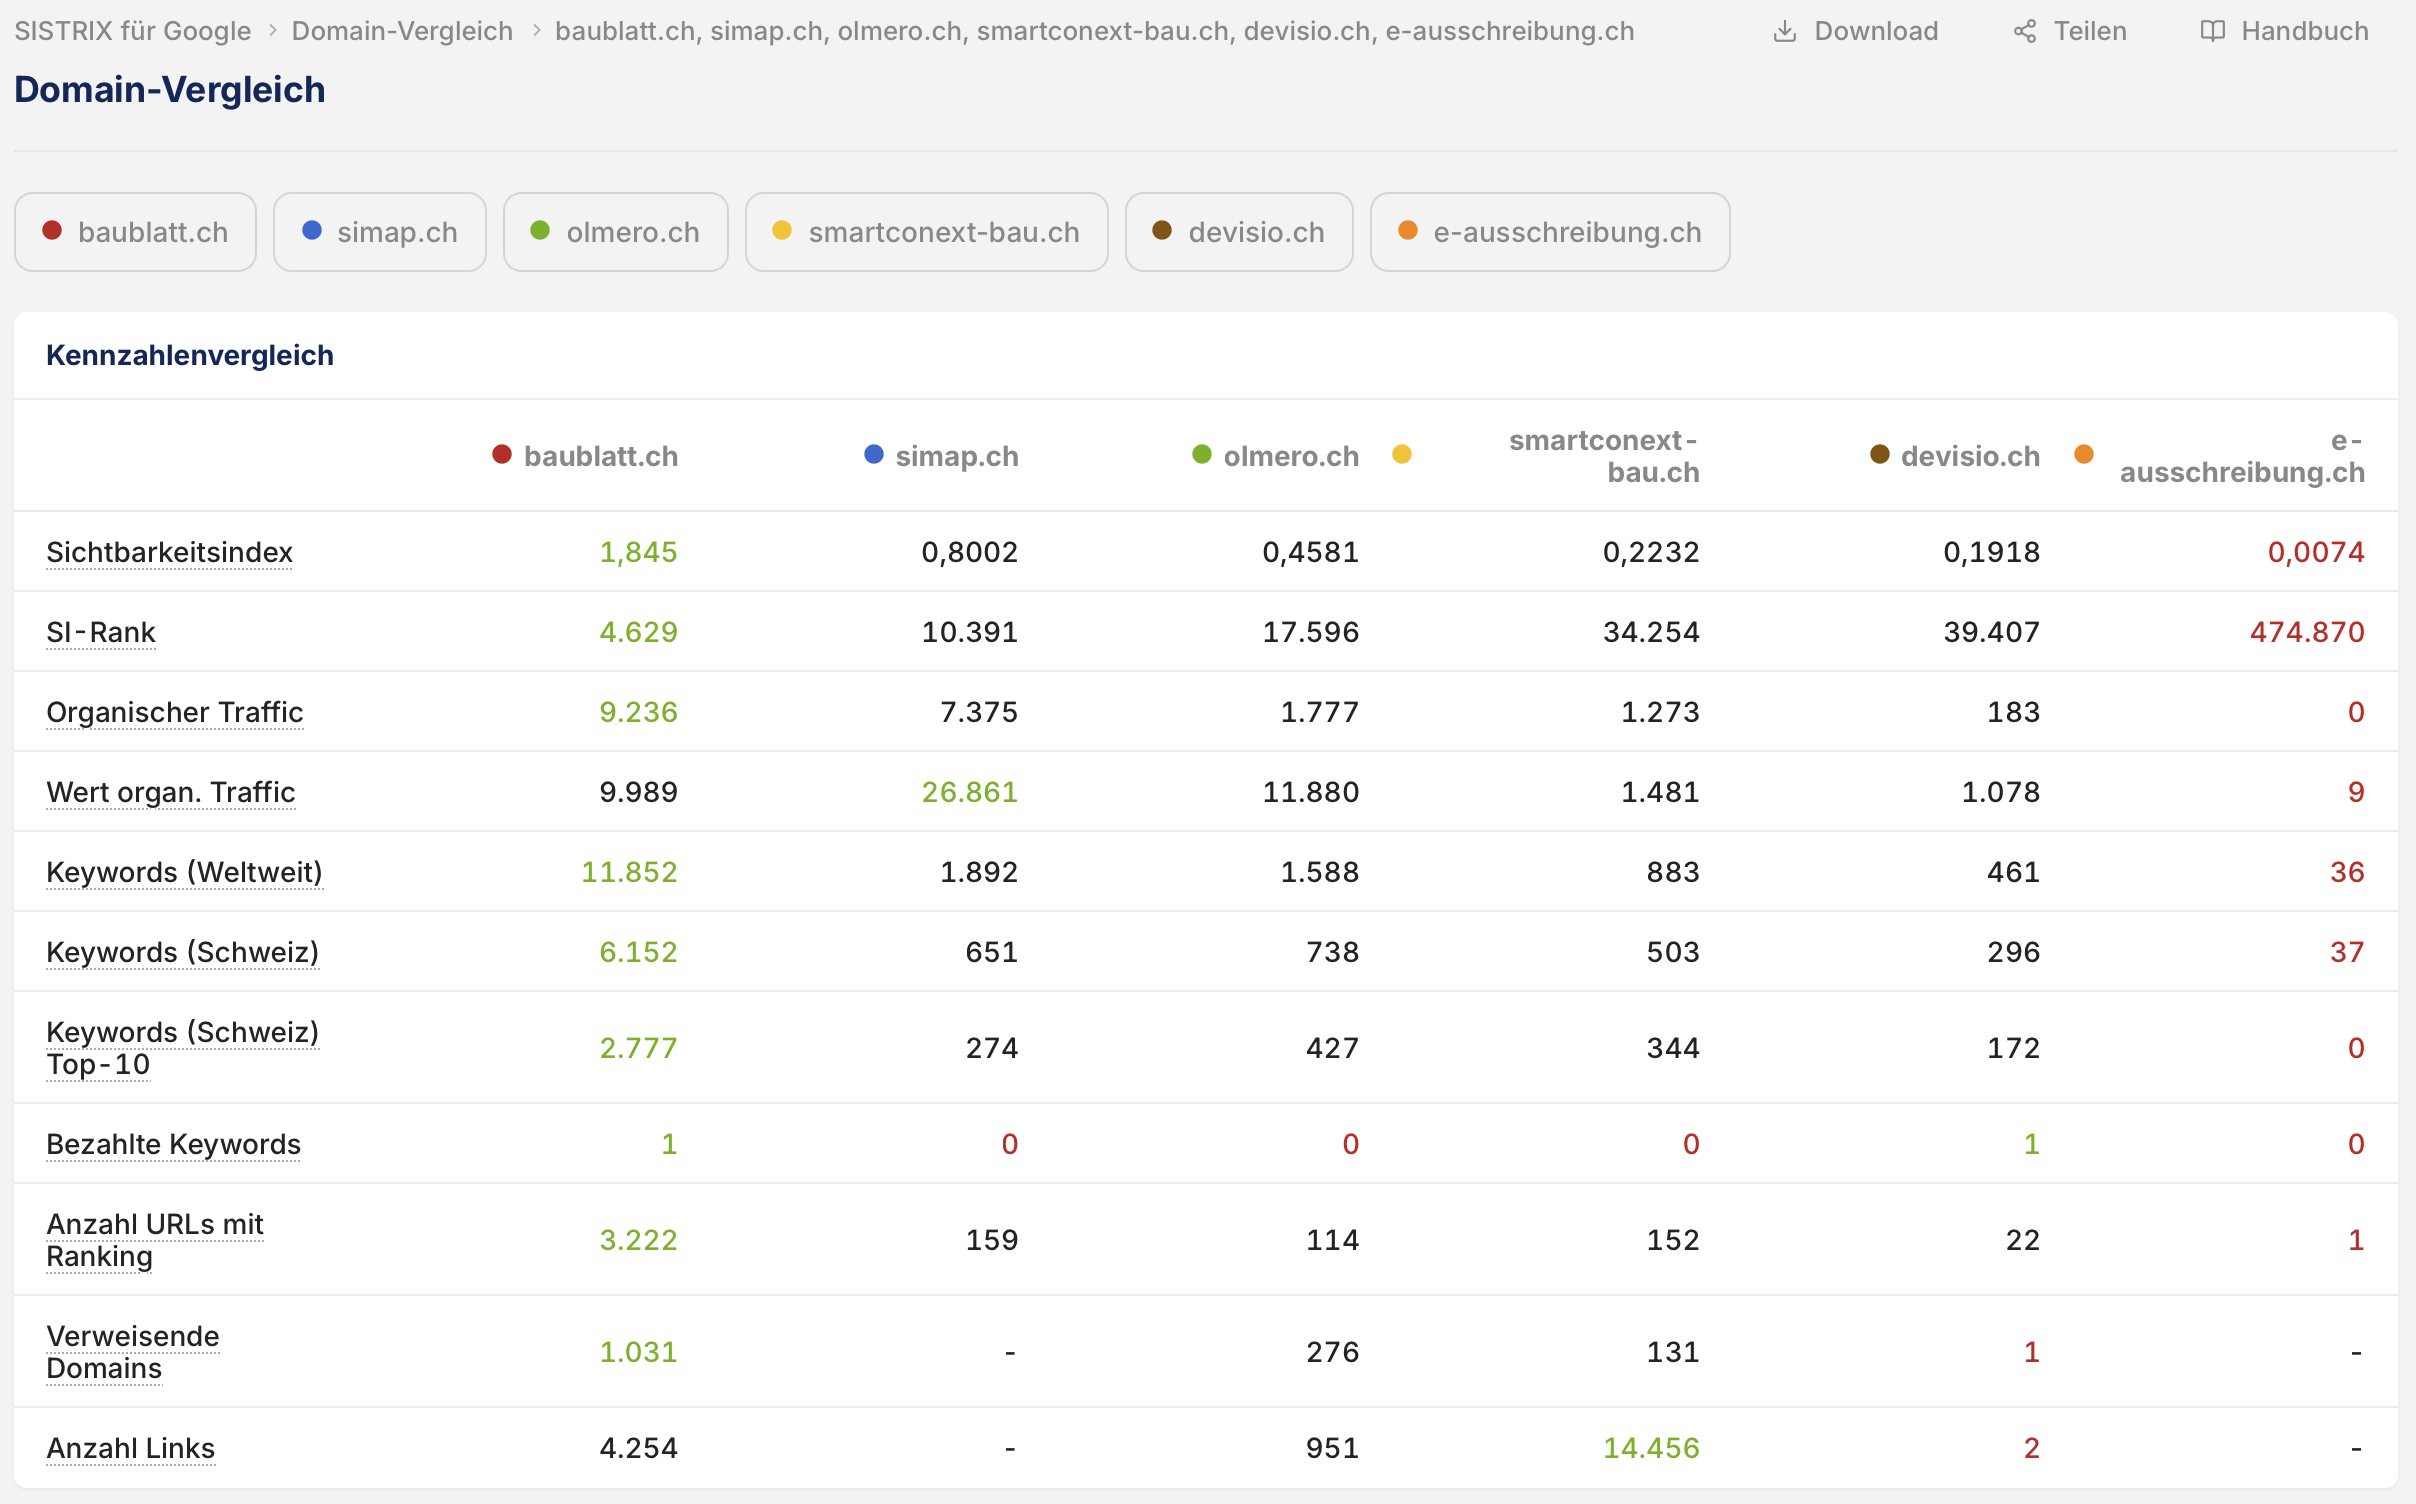Open the Domain-Vergleich breadcrumb link
This screenshot has height=1504, width=2416.
coord(402,31)
